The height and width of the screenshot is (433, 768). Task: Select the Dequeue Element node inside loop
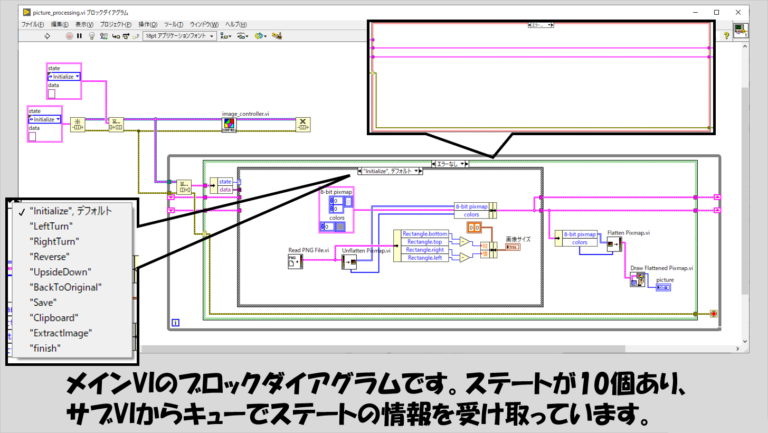coord(184,187)
